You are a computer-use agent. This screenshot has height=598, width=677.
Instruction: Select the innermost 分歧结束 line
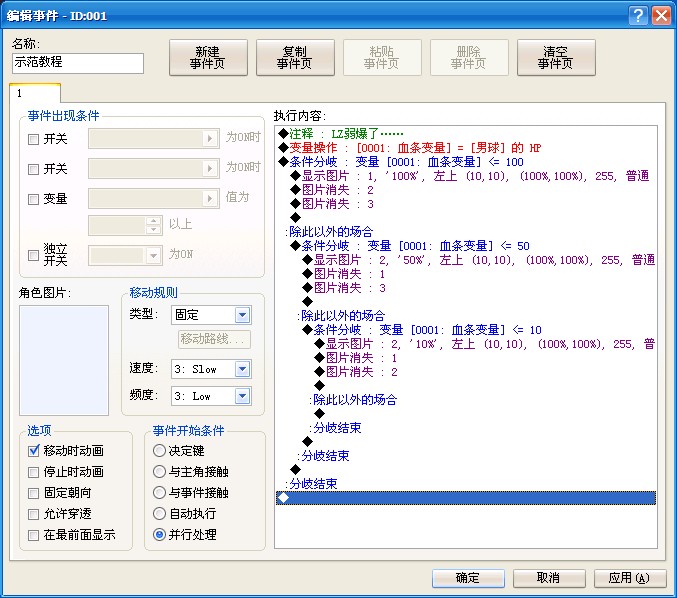coord(465,428)
